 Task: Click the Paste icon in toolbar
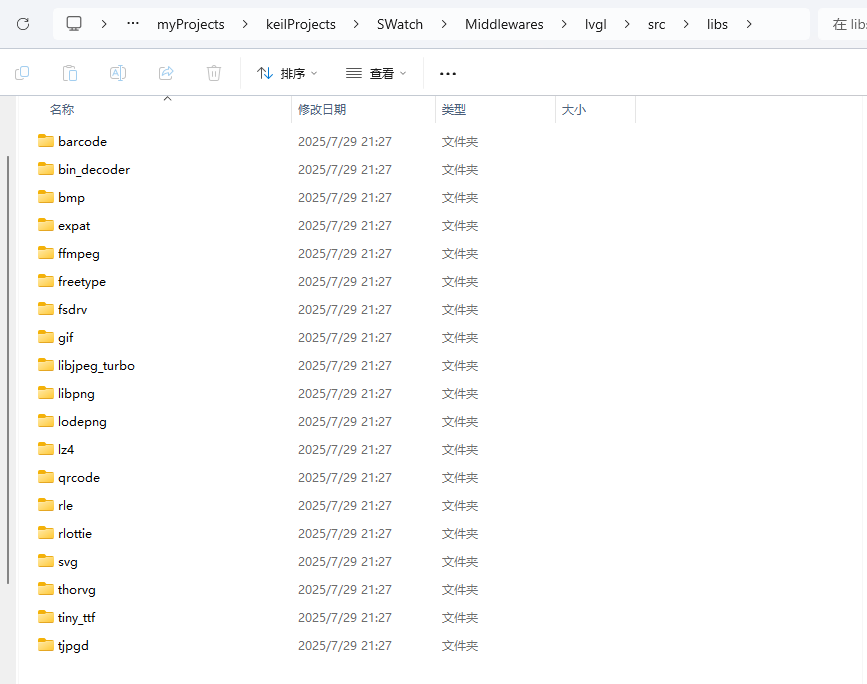70,73
